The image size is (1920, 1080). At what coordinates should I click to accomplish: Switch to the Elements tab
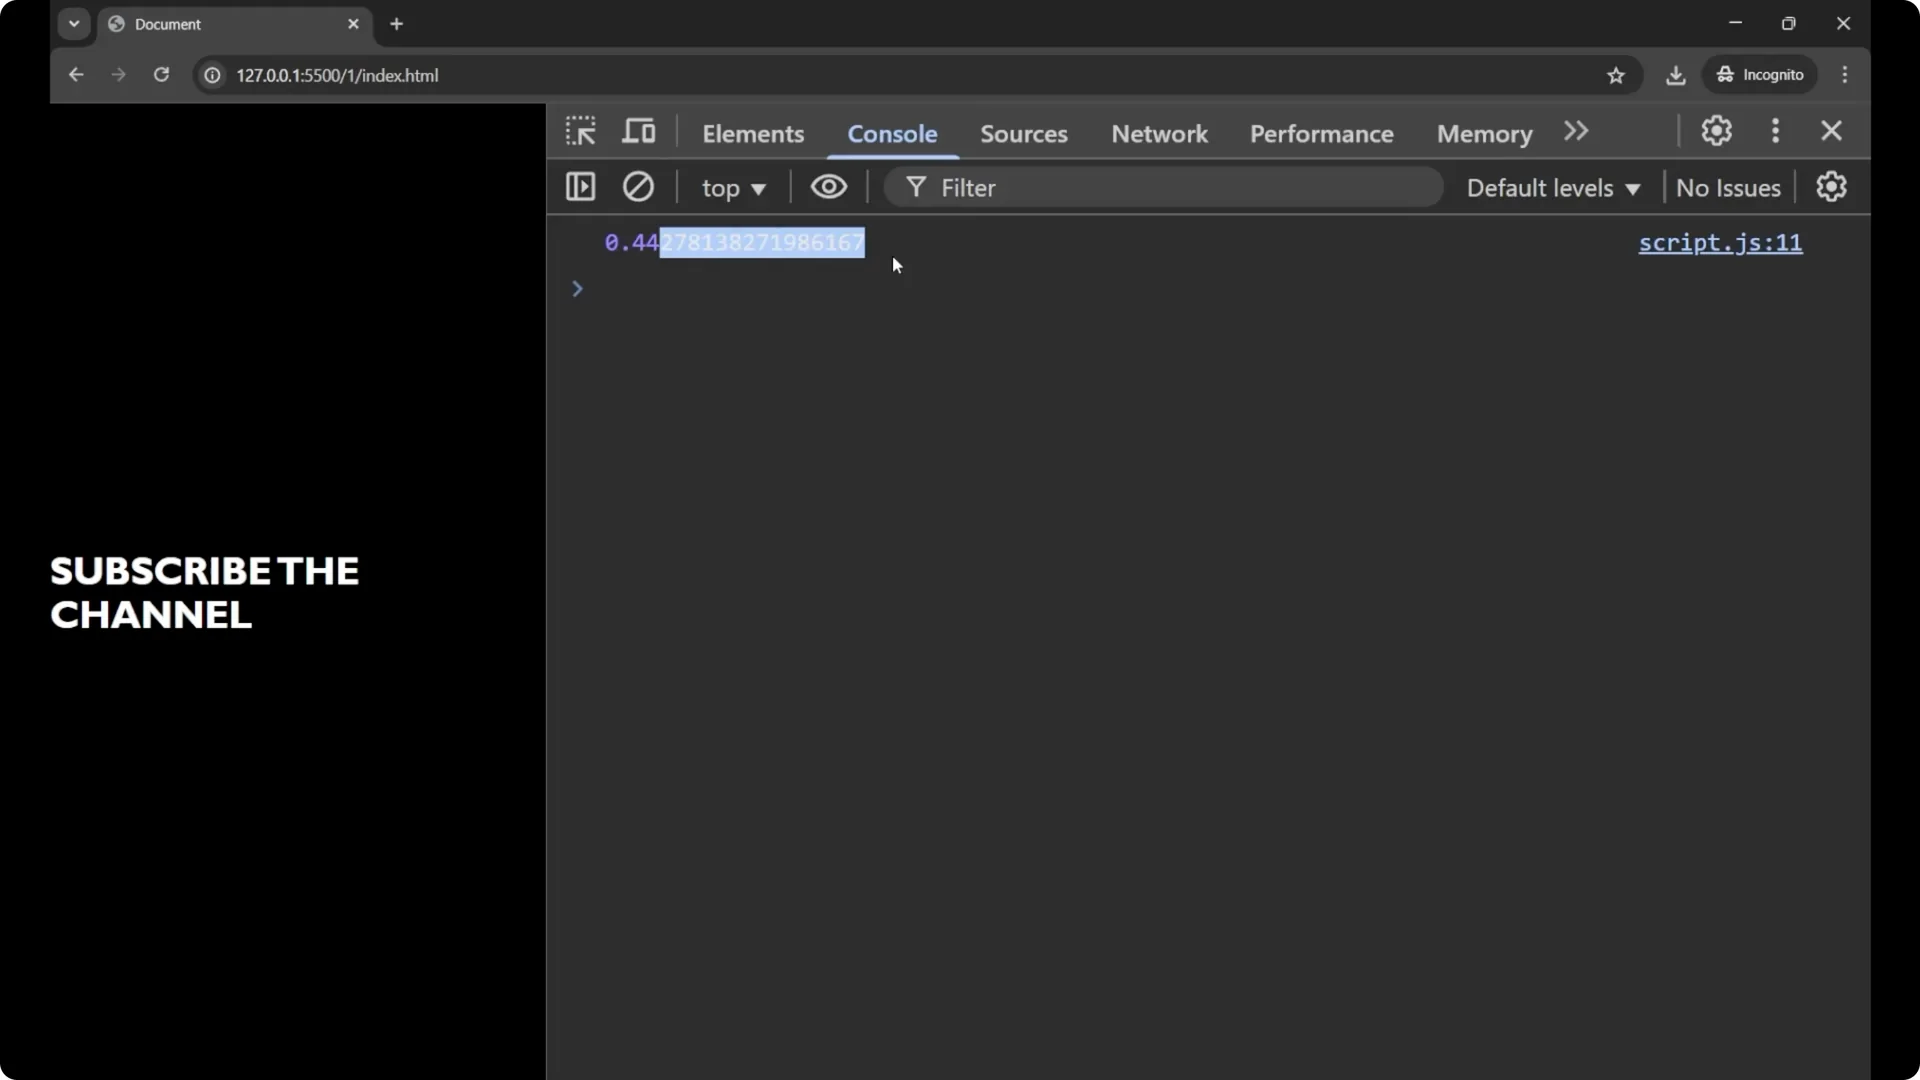[x=753, y=134]
